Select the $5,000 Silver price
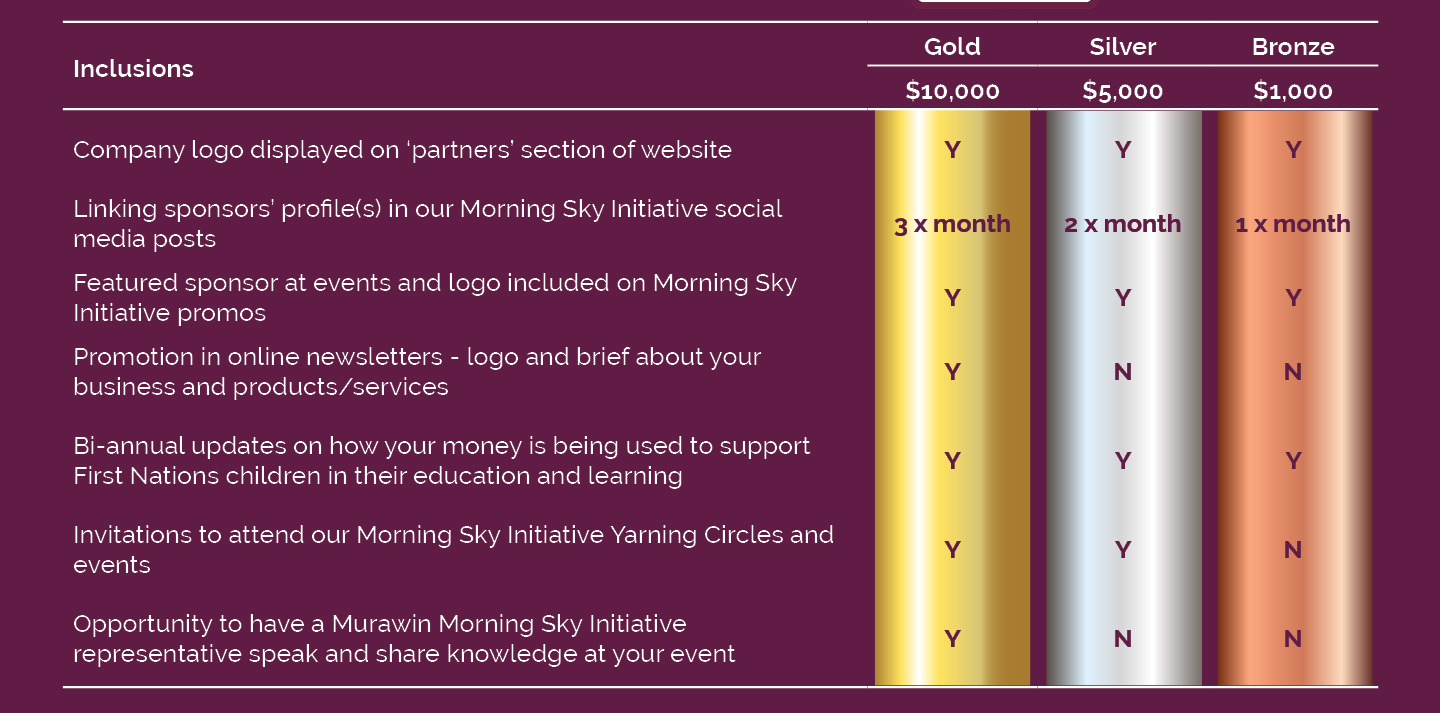The width and height of the screenshot is (1440, 713). tap(1123, 91)
